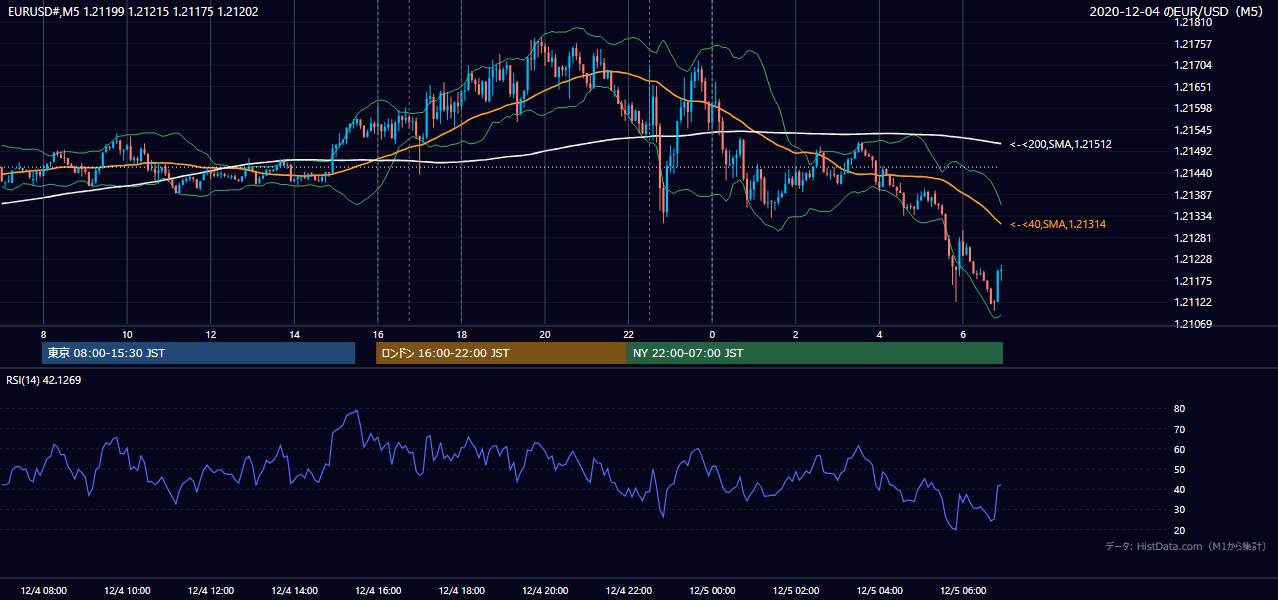Image resolution: width=1278 pixels, height=600 pixels.
Task: Click the 12/5 02:00 date label
Action: pyautogui.click(x=797, y=591)
